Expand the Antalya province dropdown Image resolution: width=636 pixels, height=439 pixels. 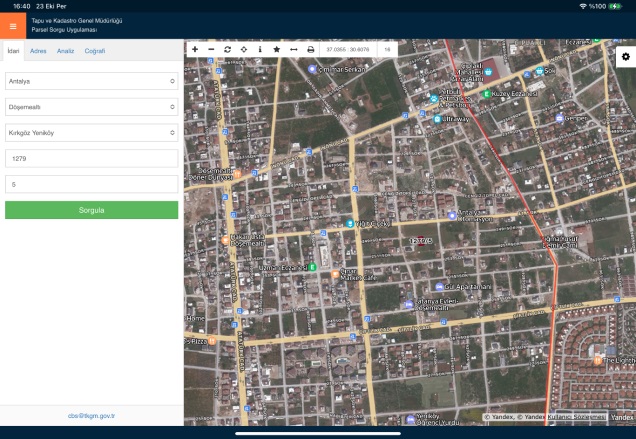(x=91, y=81)
